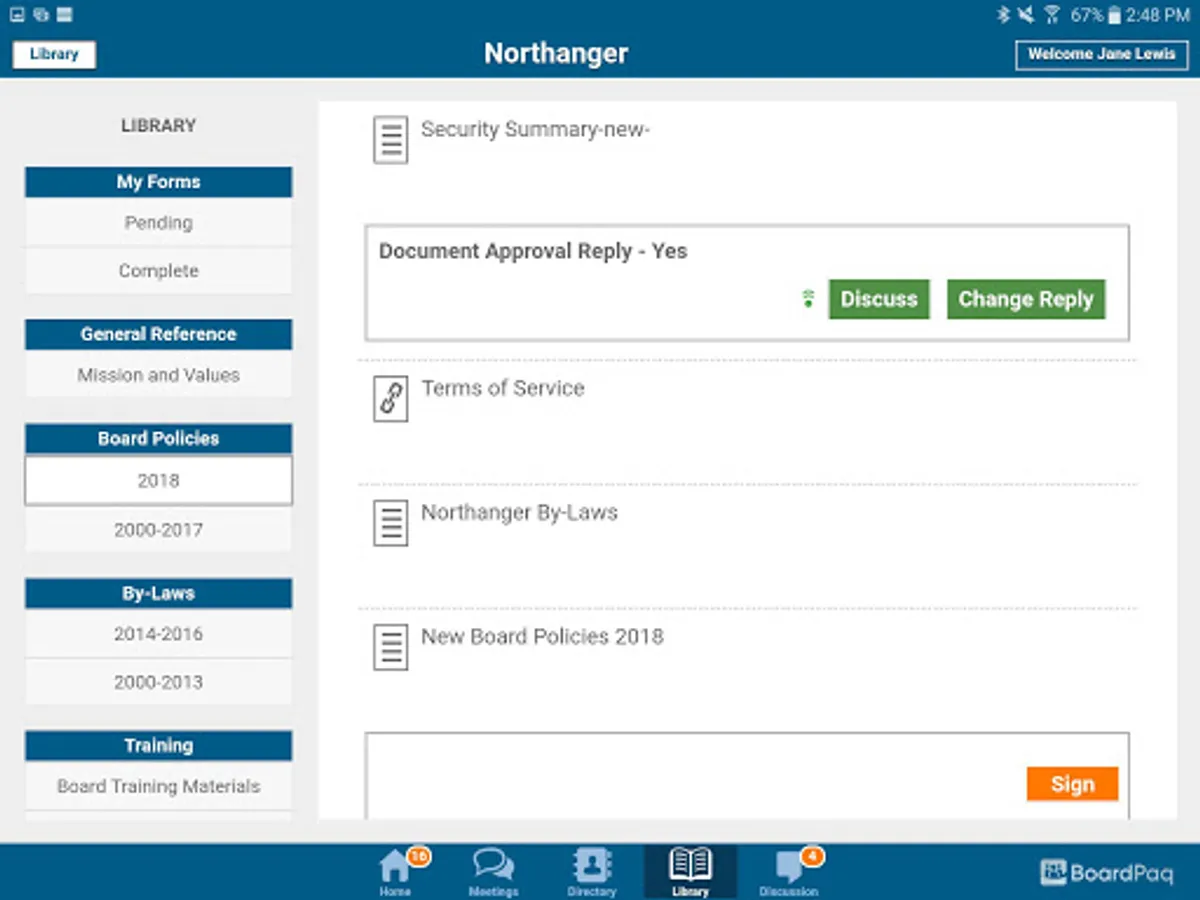The width and height of the screenshot is (1200, 900).
Task: Click the Library button in the header
Action: point(54,54)
